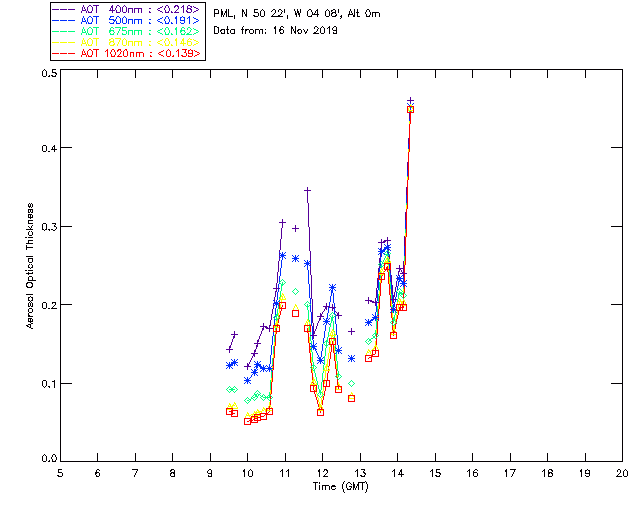Click the 0.4 y-axis tick label
The height and width of the screenshot is (512, 640).
tap(49, 148)
